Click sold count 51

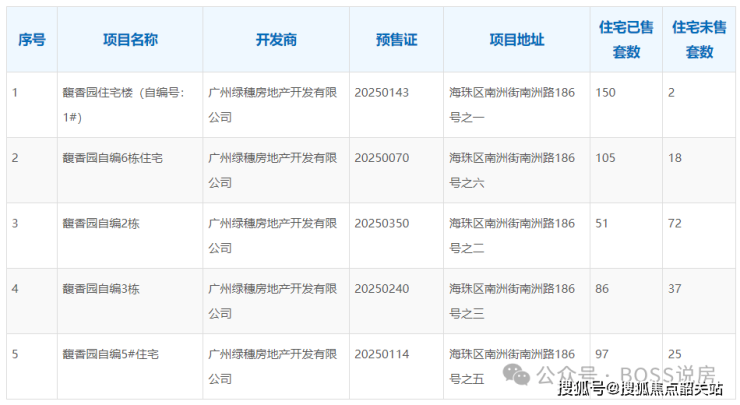(x=602, y=223)
